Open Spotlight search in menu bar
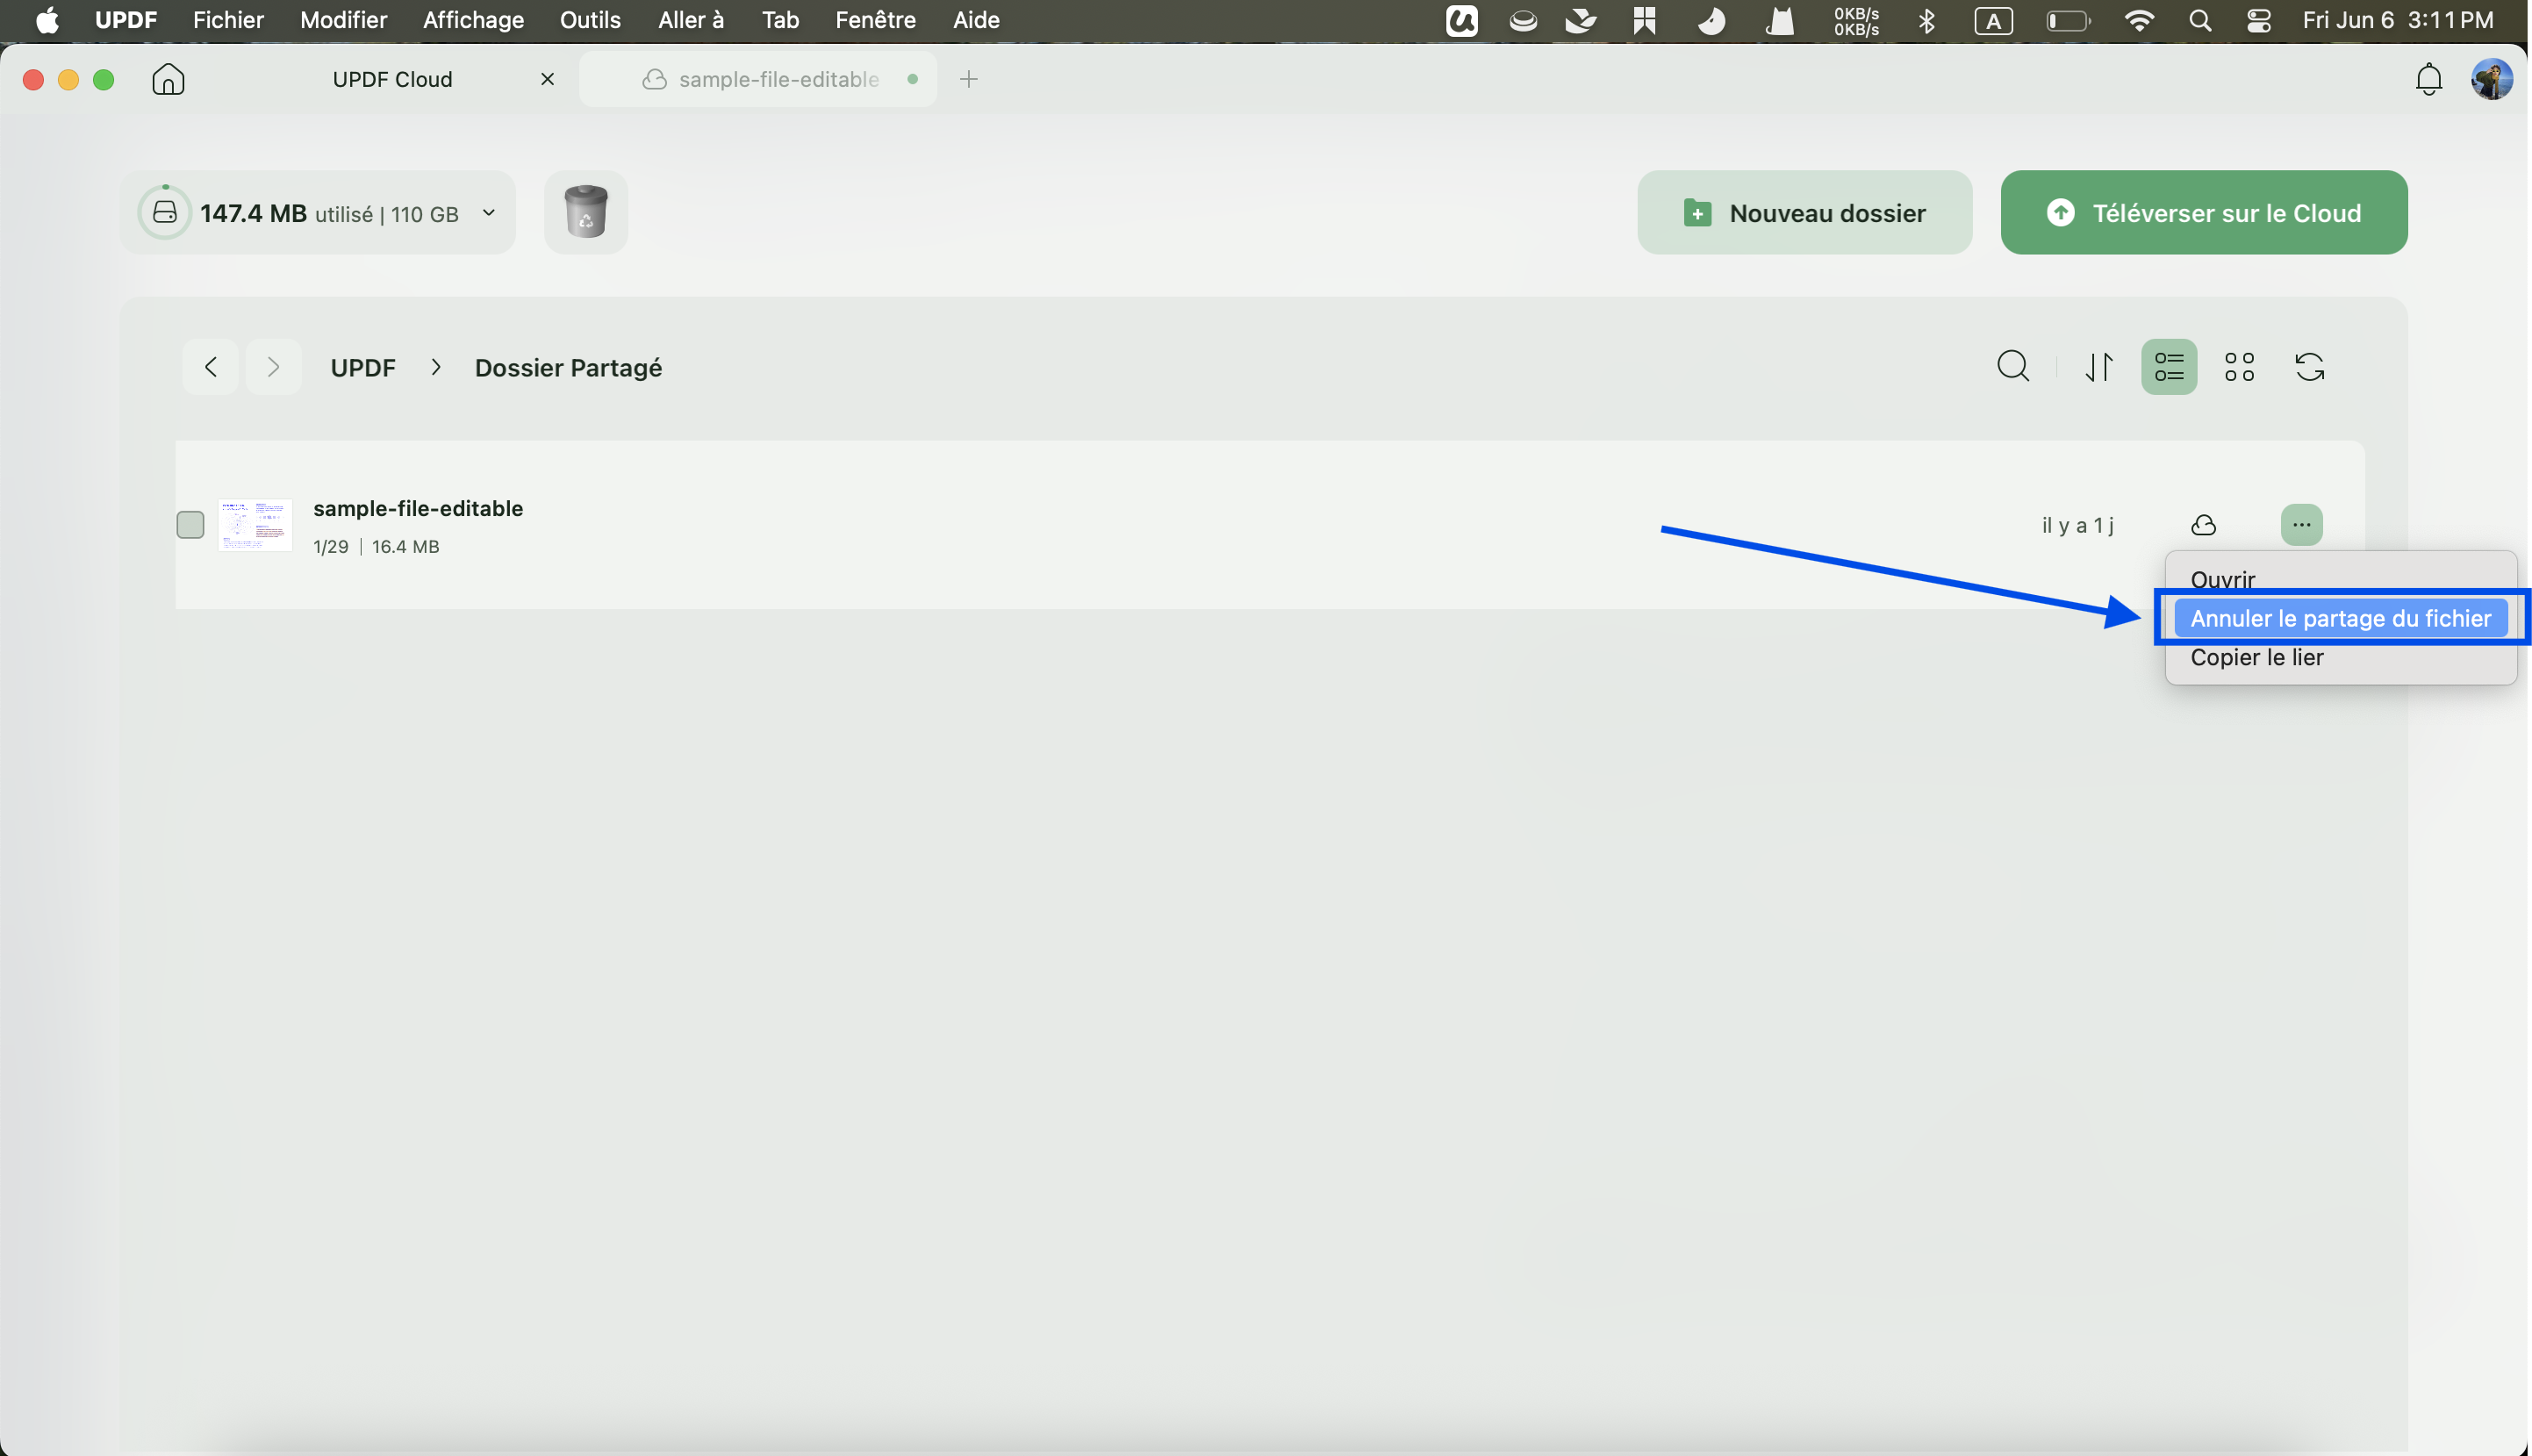 pyautogui.click(x=2199, y=20)
